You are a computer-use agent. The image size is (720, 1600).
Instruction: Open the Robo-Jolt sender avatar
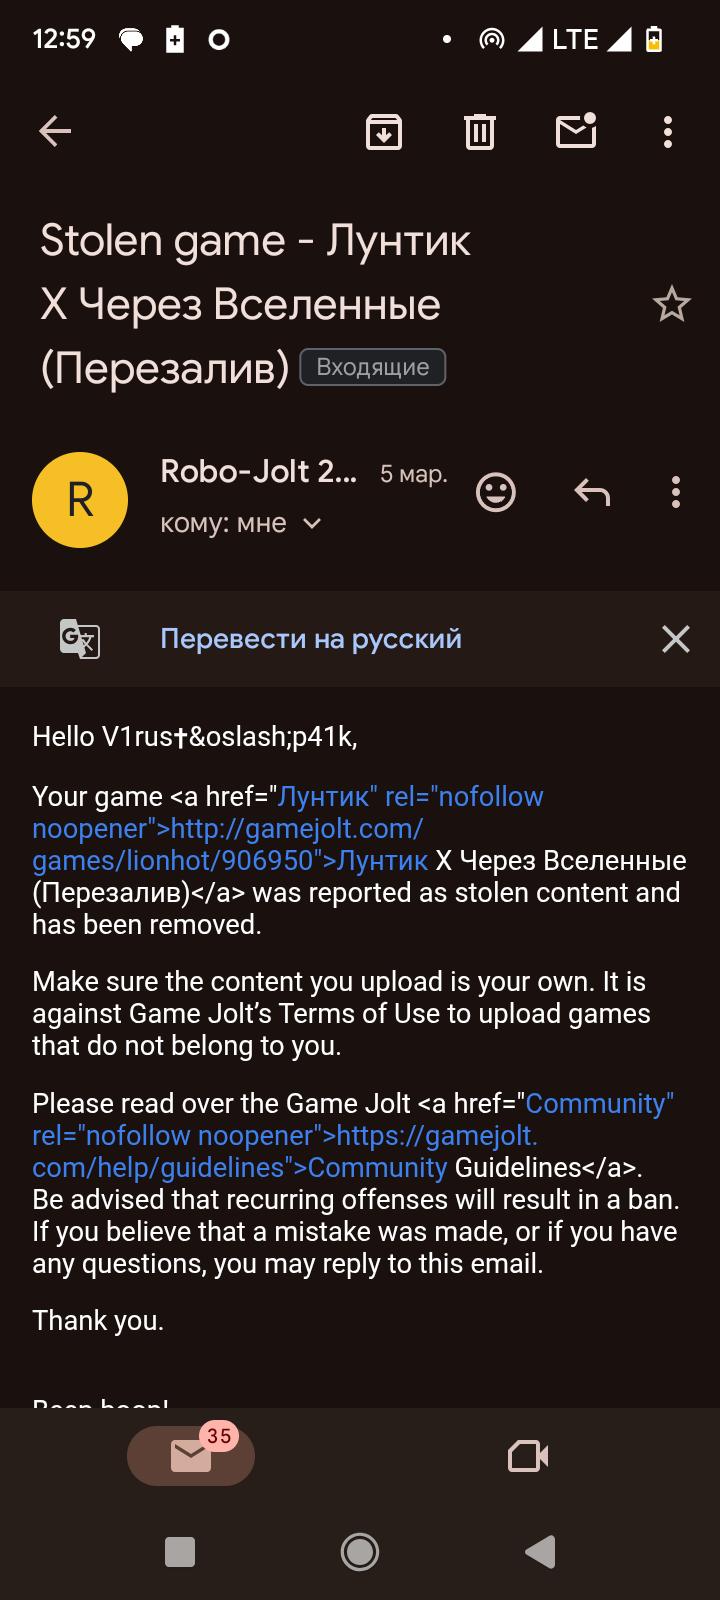(80, 499)
